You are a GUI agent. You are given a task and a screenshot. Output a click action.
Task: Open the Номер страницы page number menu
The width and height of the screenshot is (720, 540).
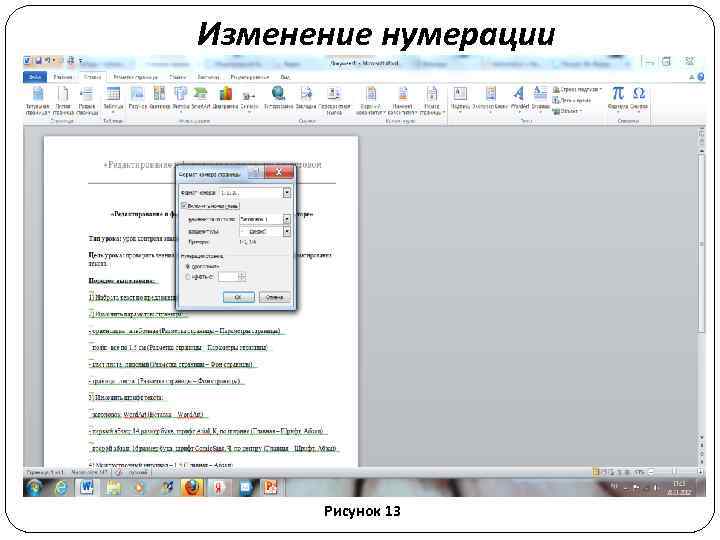tap(432, 100)
